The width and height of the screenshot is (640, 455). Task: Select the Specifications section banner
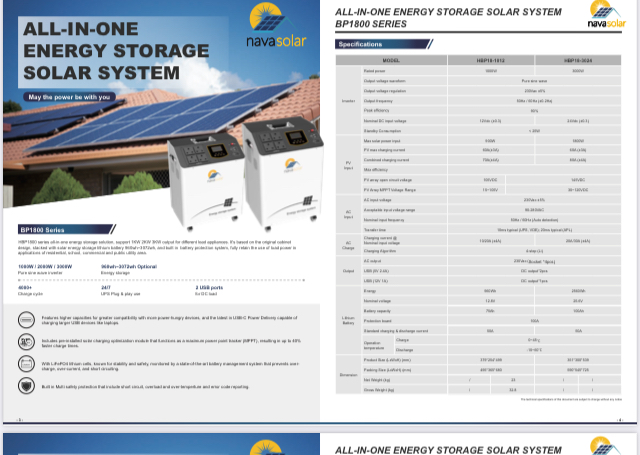pos(362,45)
